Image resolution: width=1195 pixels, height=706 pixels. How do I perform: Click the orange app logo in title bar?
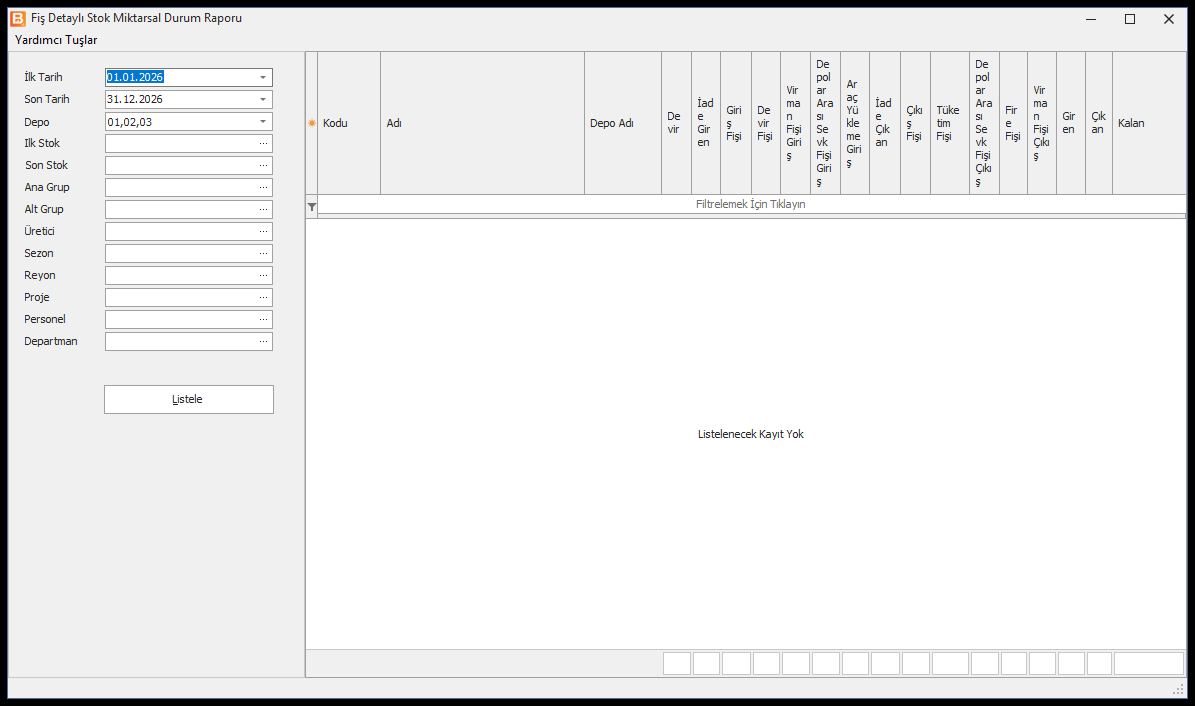tap(18, 18)
